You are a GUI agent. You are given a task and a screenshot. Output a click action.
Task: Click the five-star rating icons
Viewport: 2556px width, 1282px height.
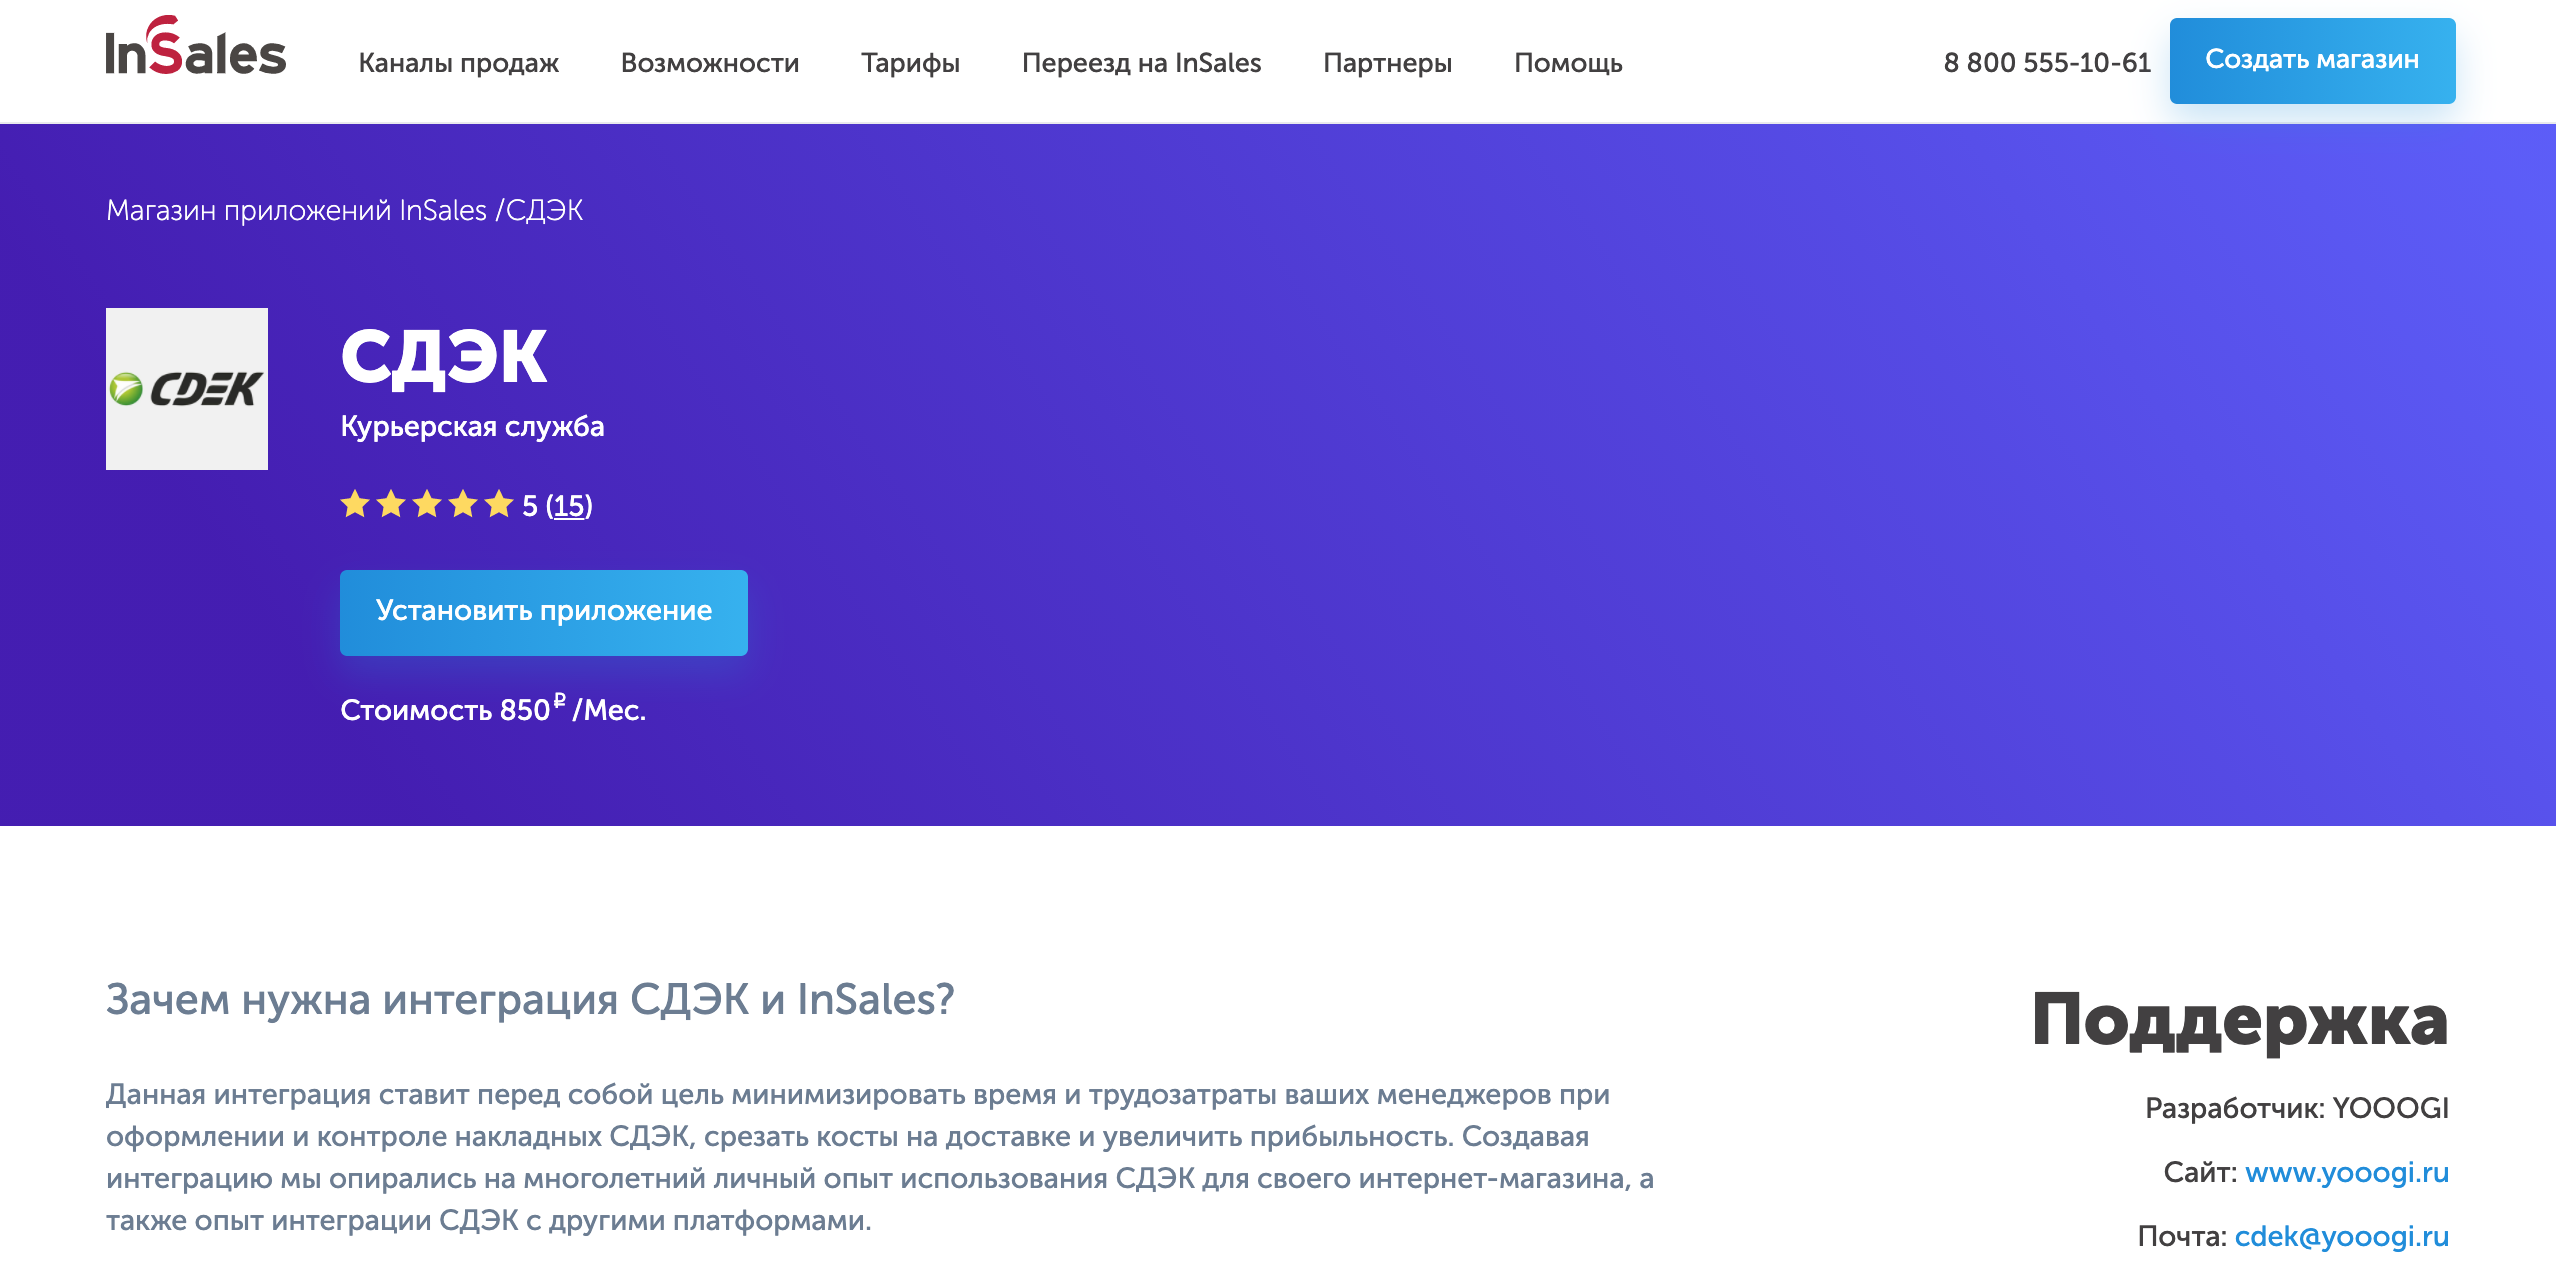coord(427,504)
